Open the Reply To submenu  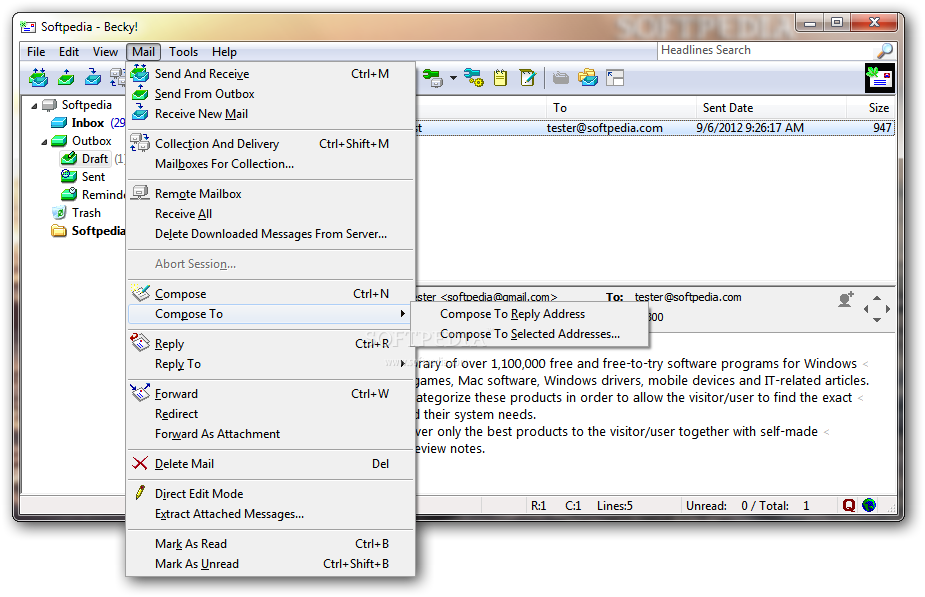(x=270, y=364)
